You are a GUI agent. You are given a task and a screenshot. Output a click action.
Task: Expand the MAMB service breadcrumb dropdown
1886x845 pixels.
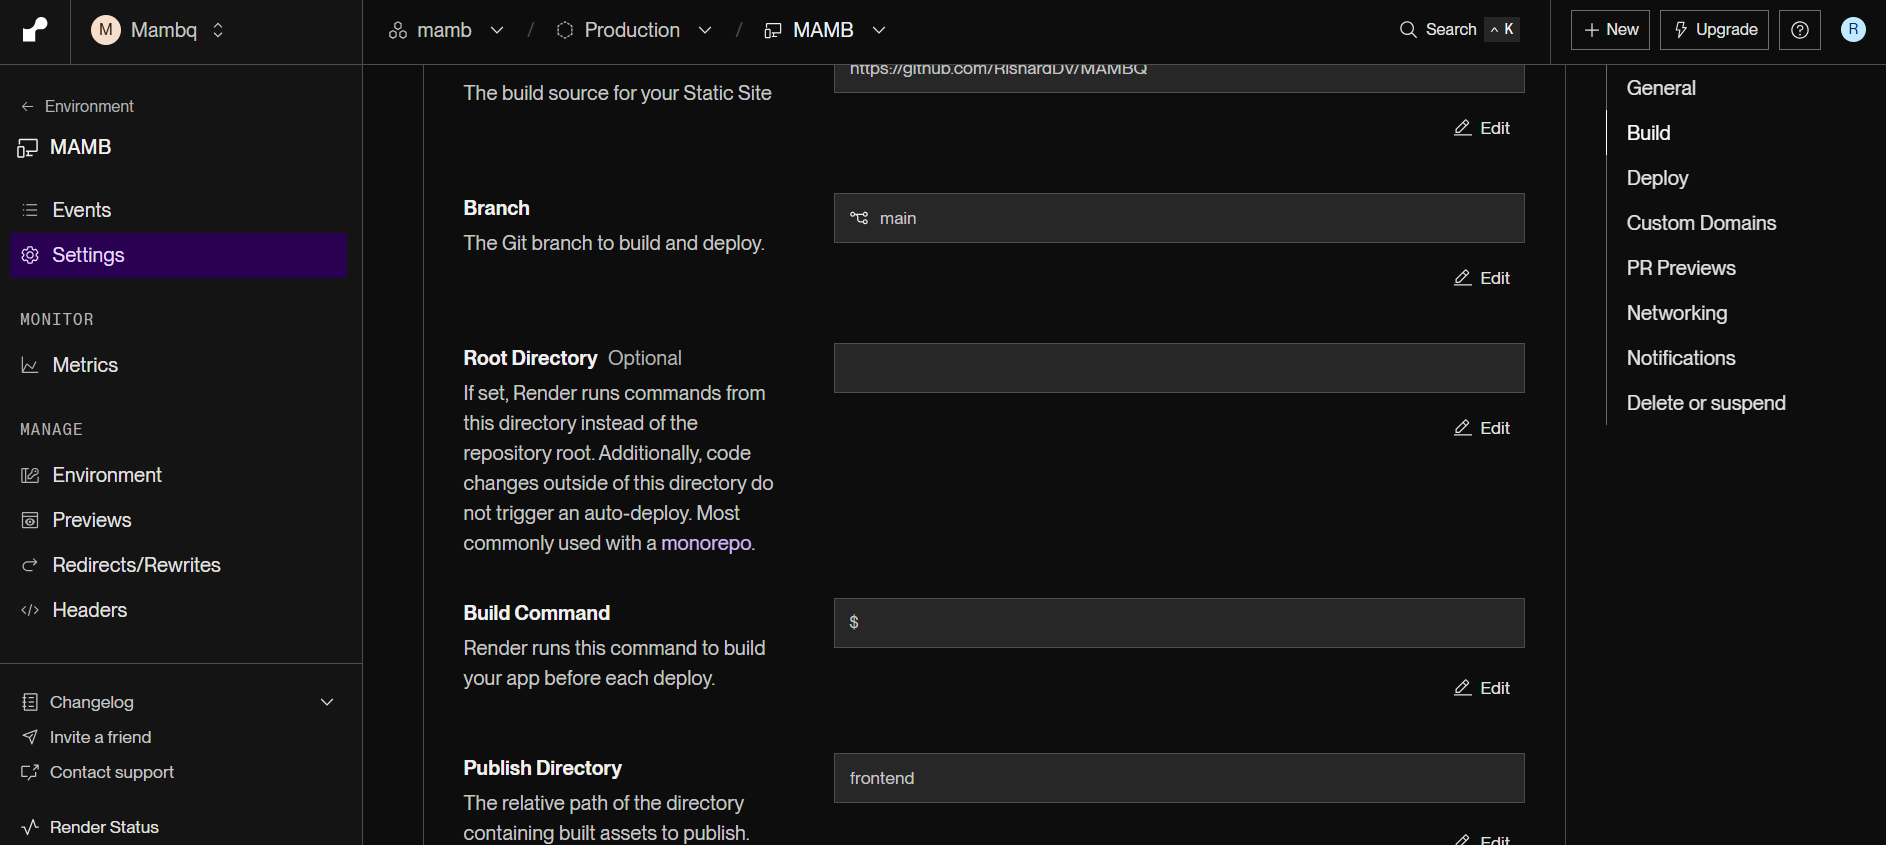(878, 30)
